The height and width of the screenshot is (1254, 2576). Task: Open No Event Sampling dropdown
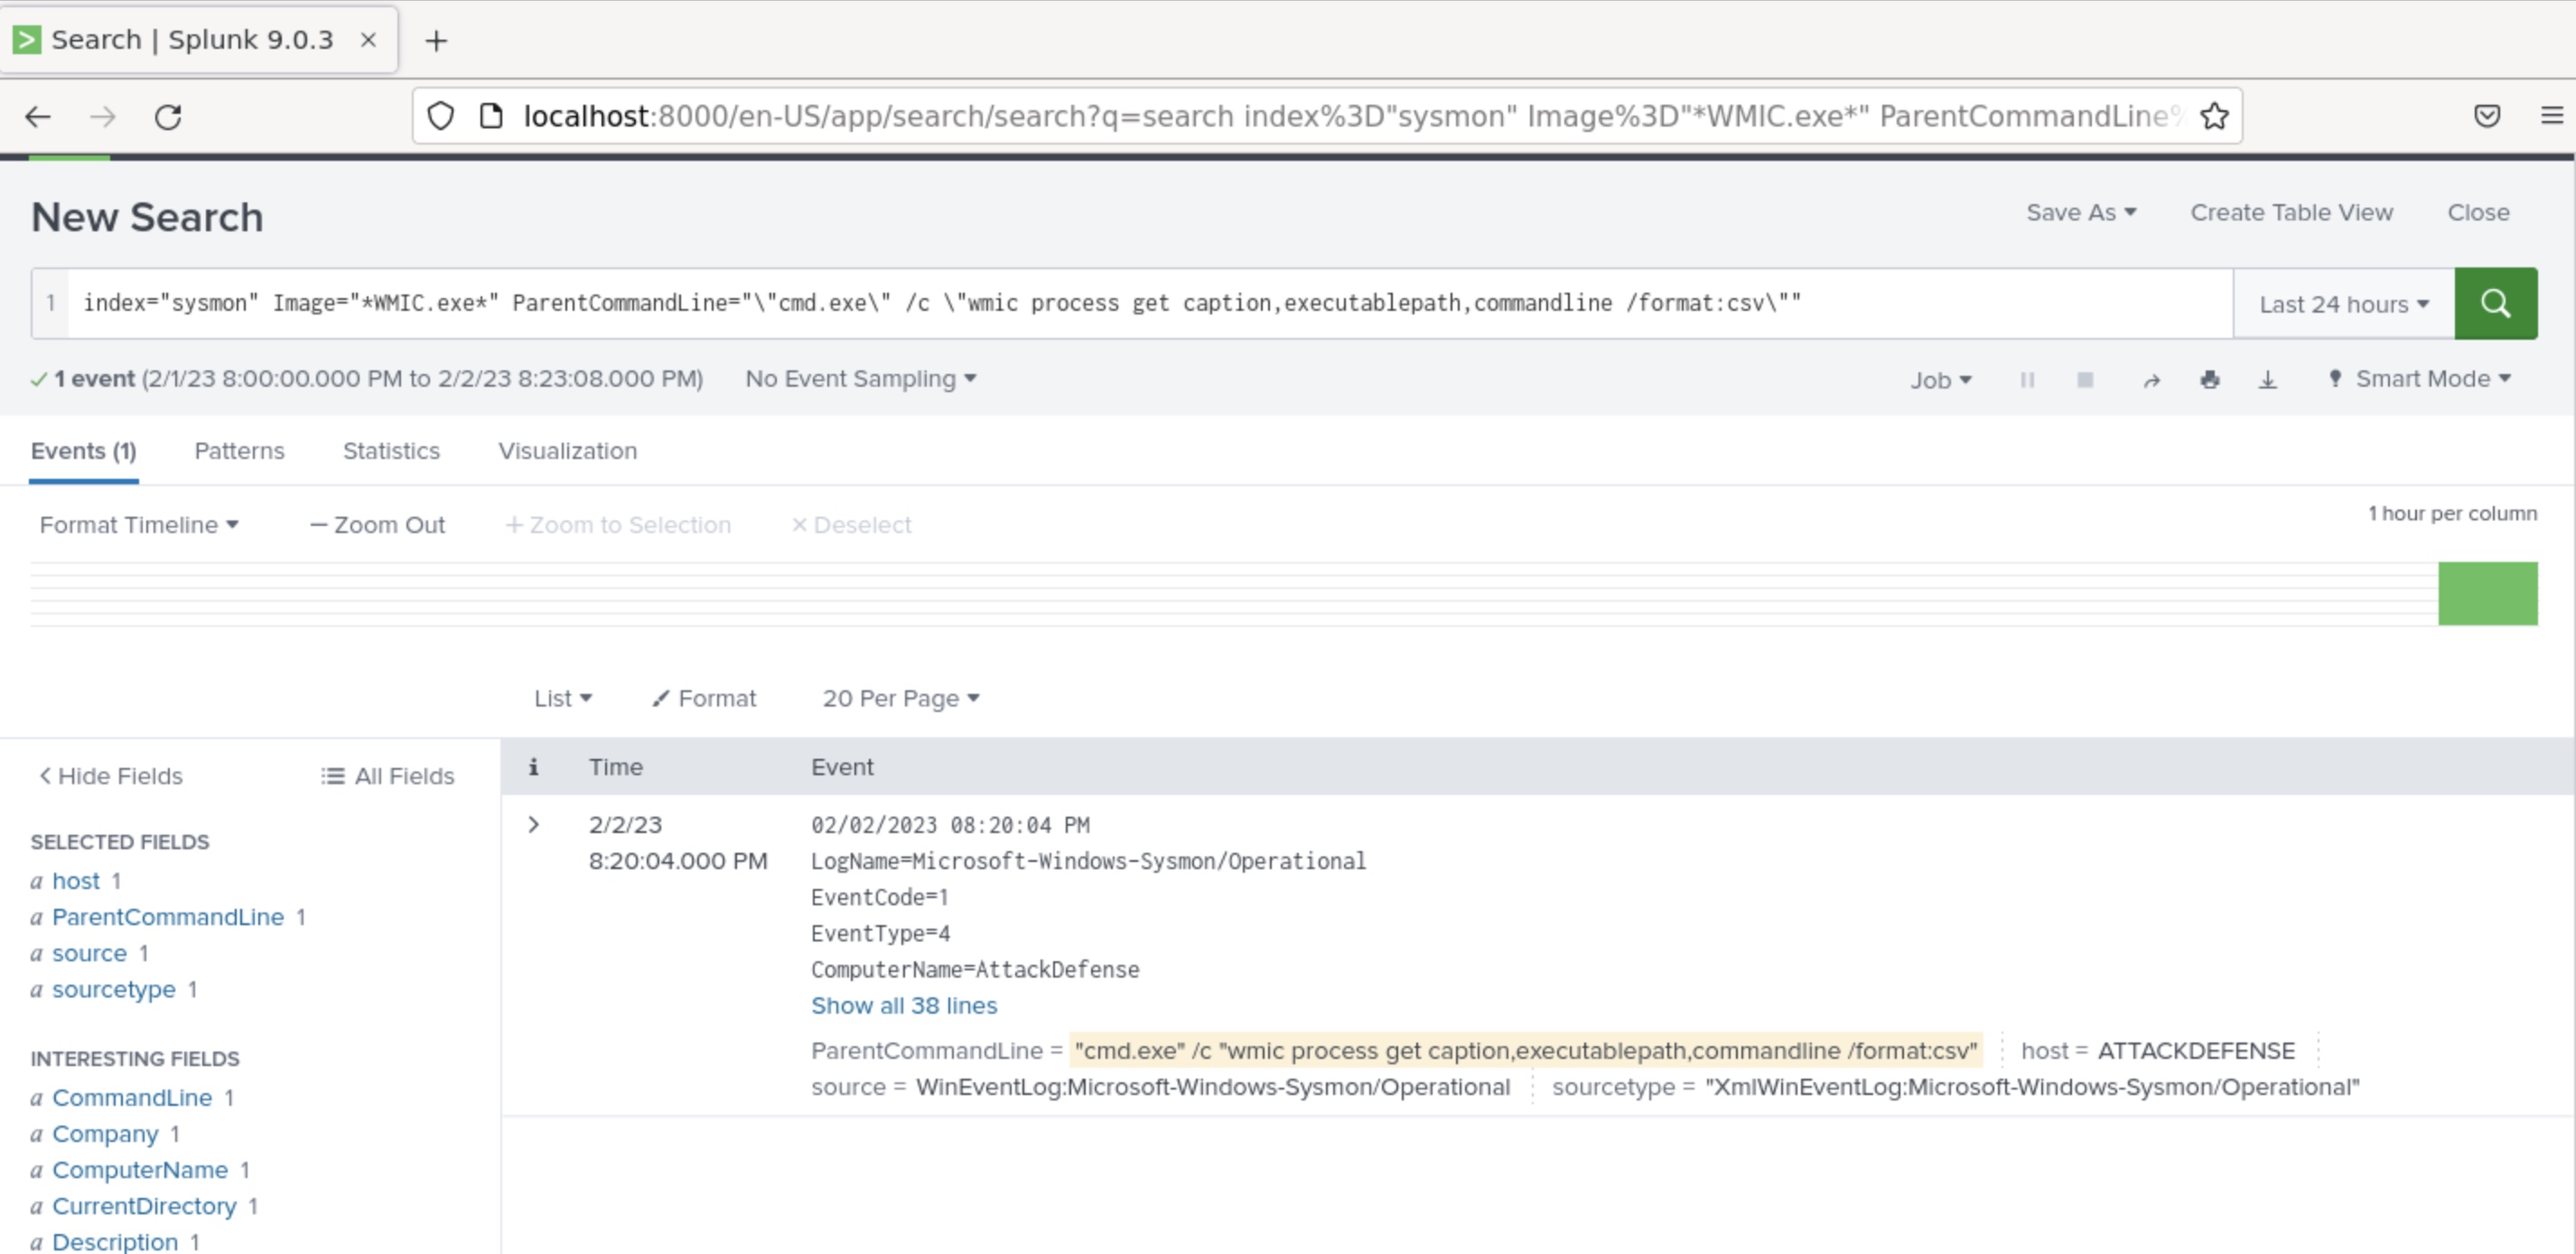(861, 379)
